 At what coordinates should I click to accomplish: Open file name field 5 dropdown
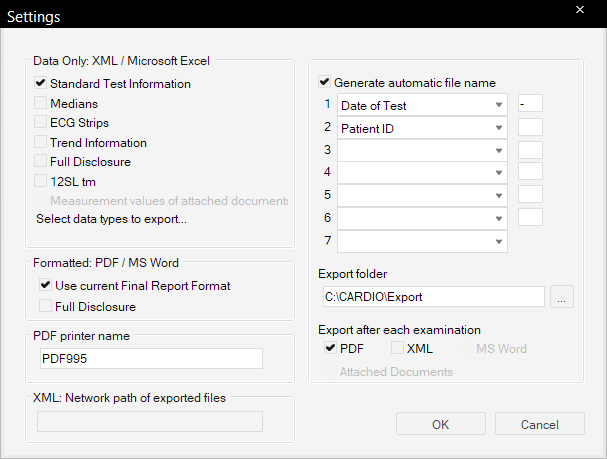click(x=498, y=196)
